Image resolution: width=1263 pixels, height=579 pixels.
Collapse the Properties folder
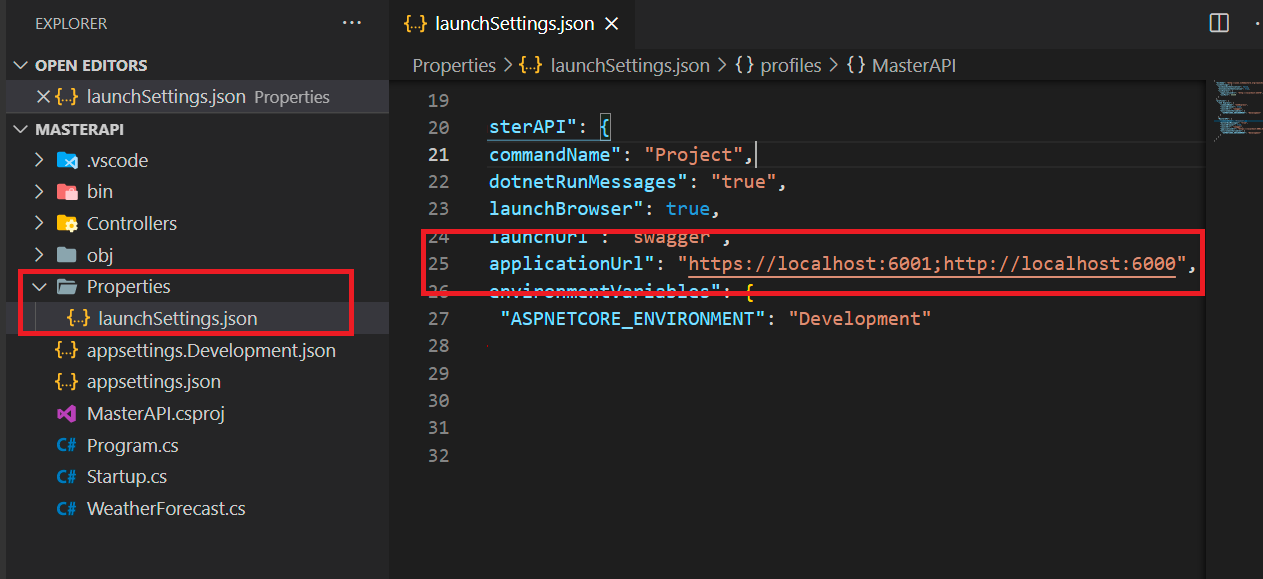point(38,286)
